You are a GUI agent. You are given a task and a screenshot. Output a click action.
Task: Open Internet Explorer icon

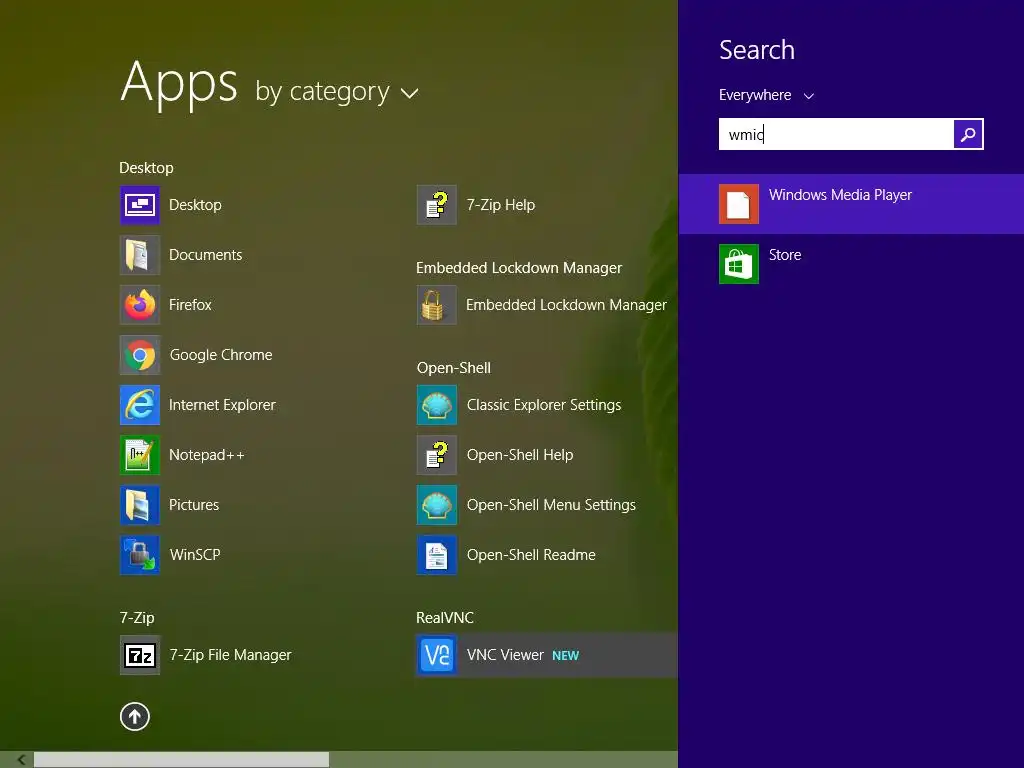pos(140,405)
